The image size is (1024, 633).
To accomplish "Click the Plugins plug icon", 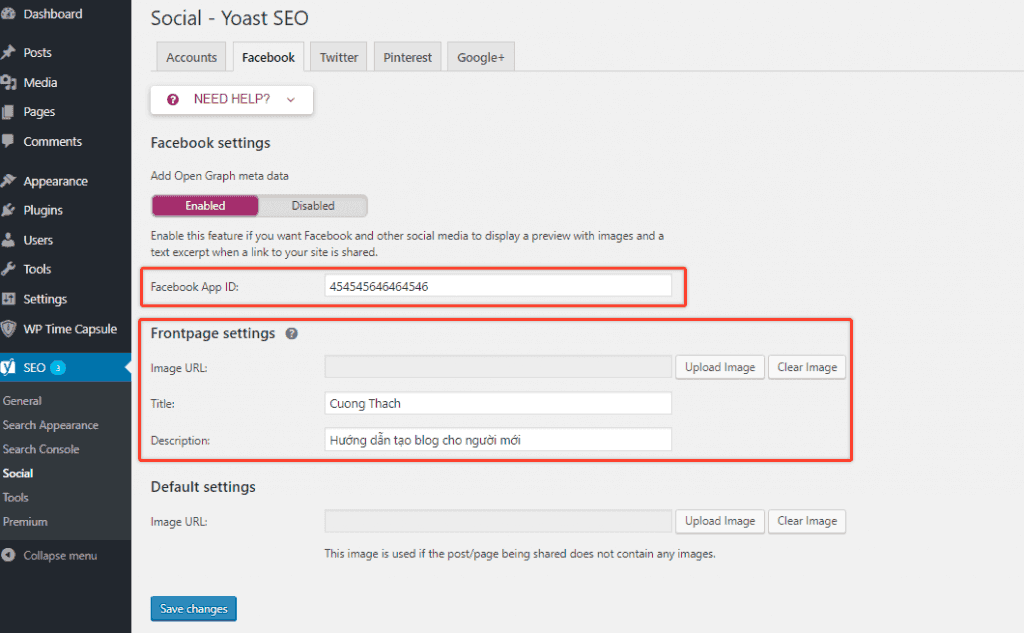I will [8, 210].
